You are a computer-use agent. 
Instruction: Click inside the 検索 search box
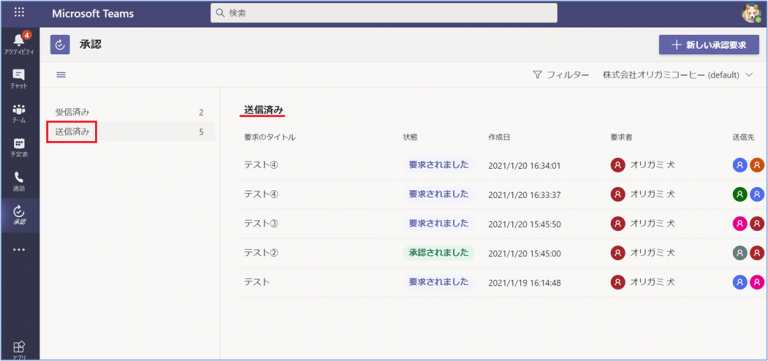(384, 13)
